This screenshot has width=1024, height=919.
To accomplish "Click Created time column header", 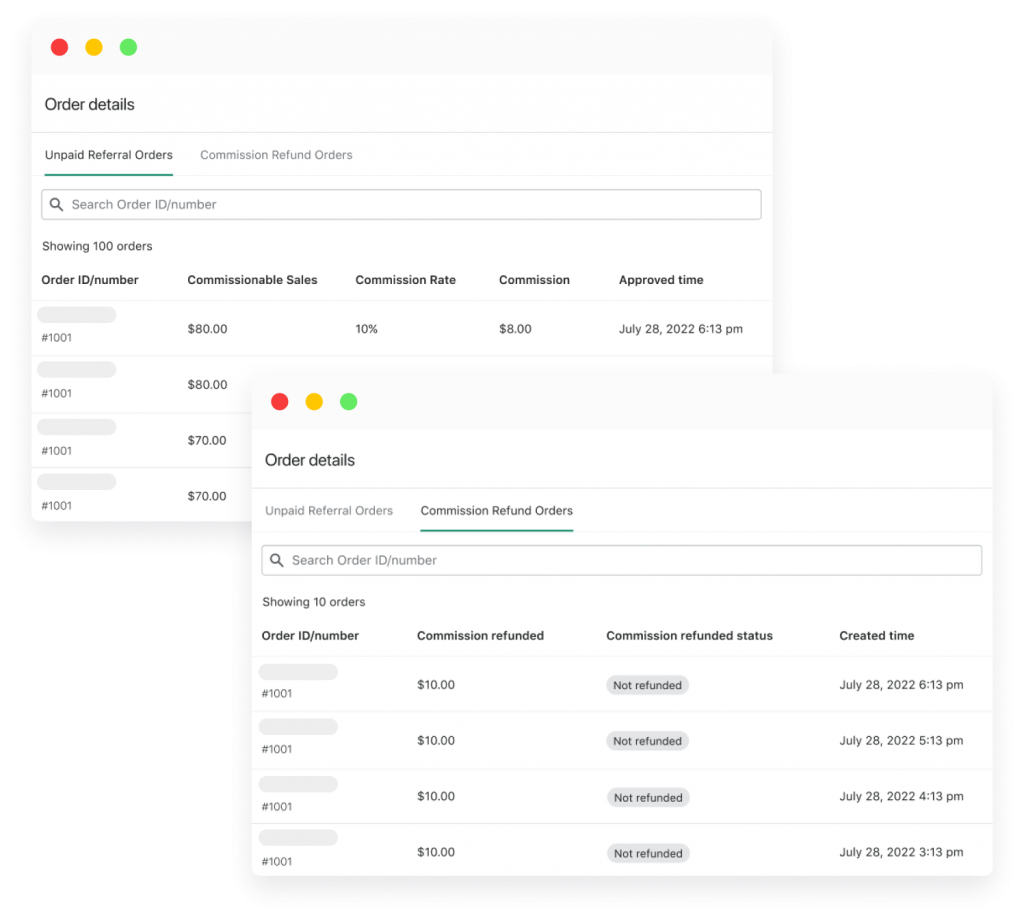I will tap(876, 636).
